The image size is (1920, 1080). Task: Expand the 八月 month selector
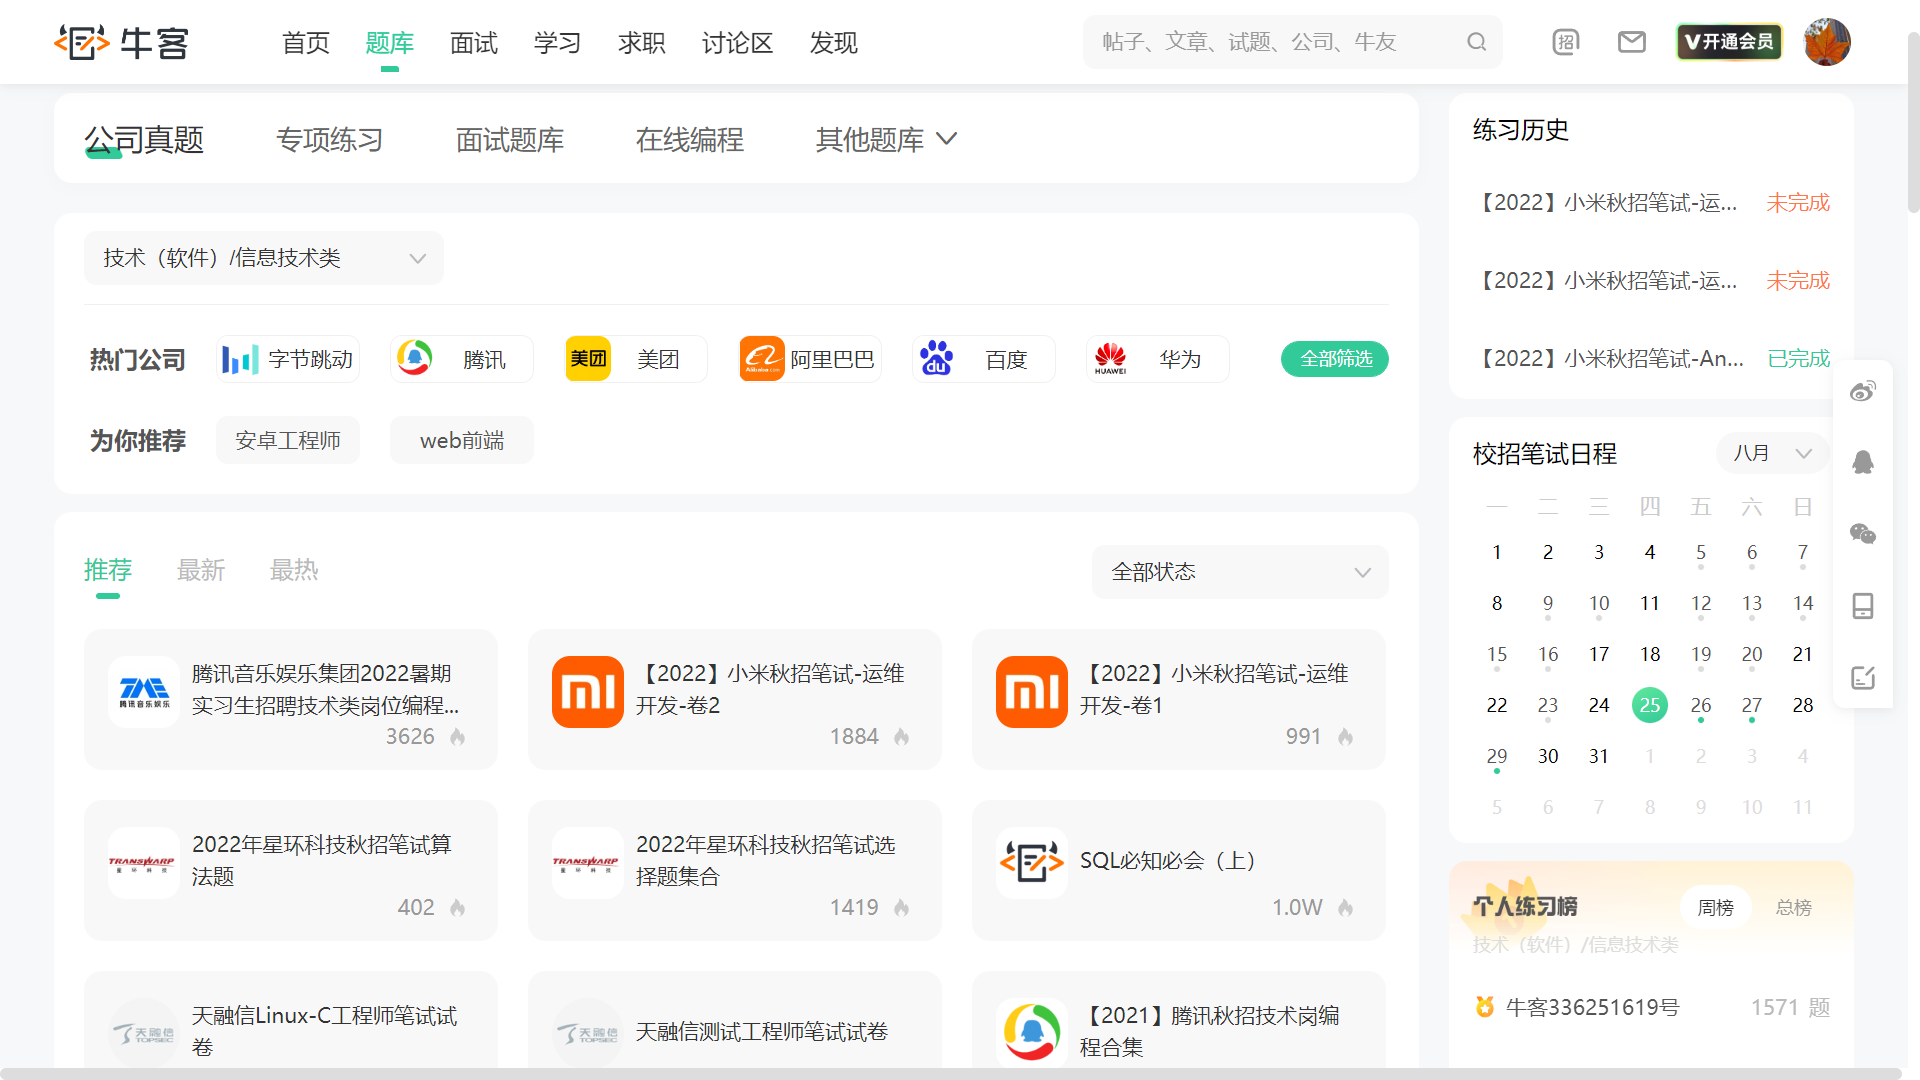pyautogui.click(x=1772, y=453)
